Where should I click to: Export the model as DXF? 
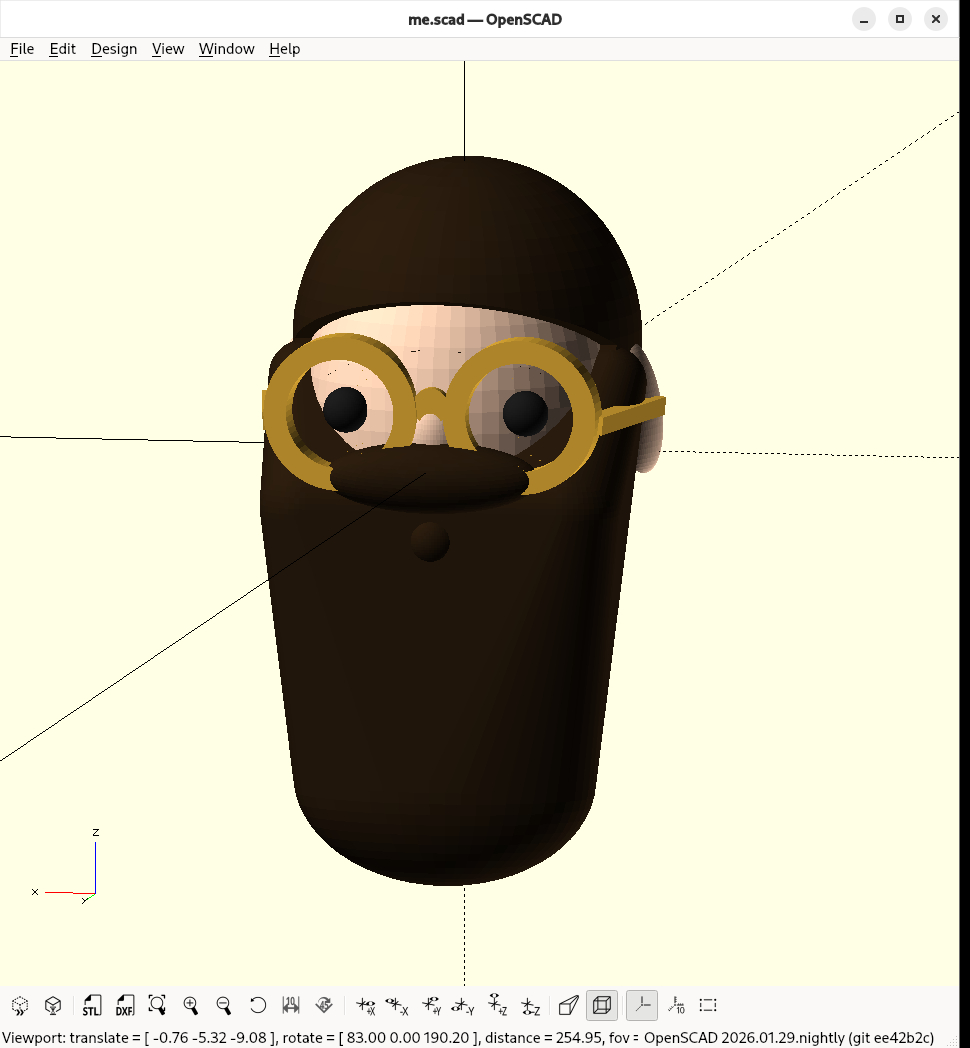click(124, 1005)
